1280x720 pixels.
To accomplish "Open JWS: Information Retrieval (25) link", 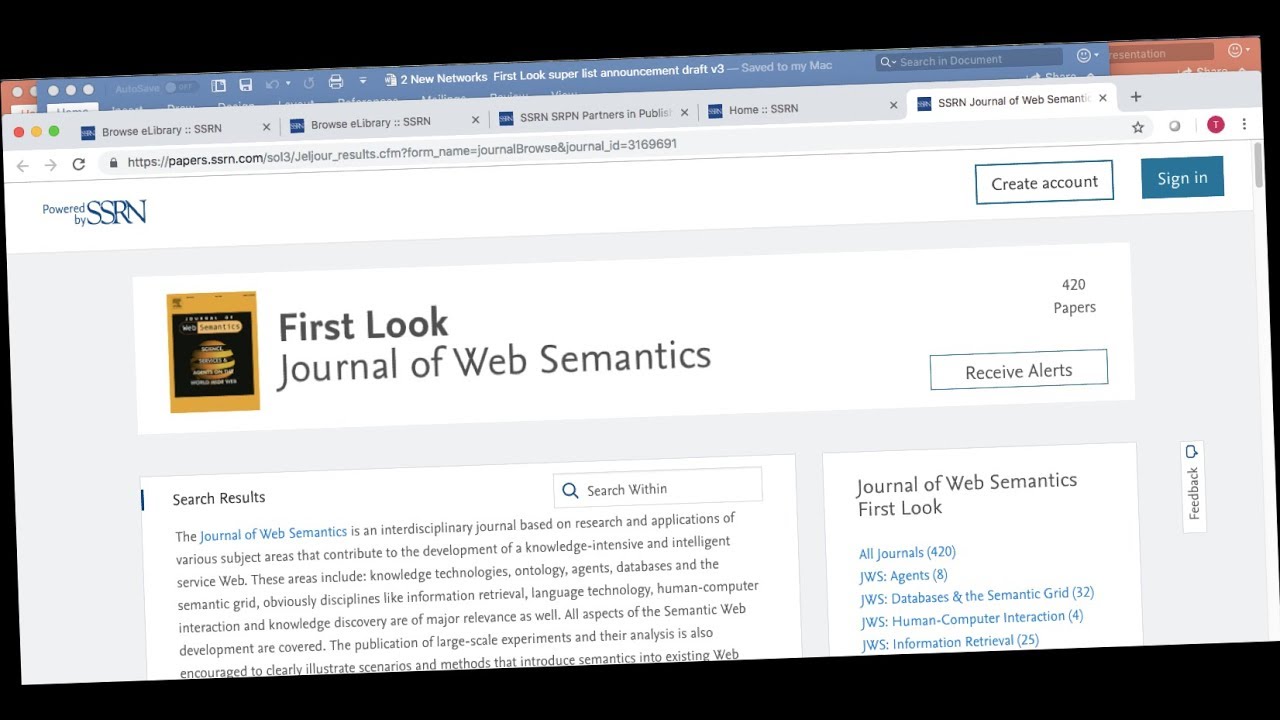I will click(951, 643).
